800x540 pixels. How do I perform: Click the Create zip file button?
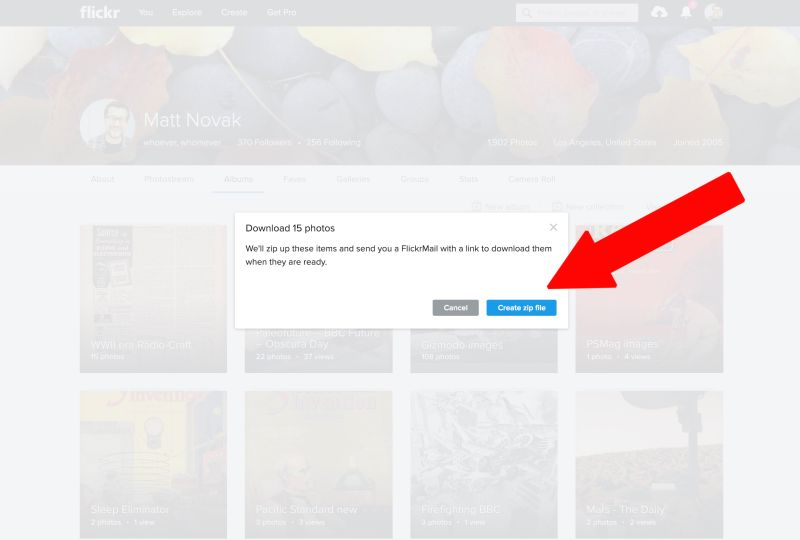(x=521, y=308)
